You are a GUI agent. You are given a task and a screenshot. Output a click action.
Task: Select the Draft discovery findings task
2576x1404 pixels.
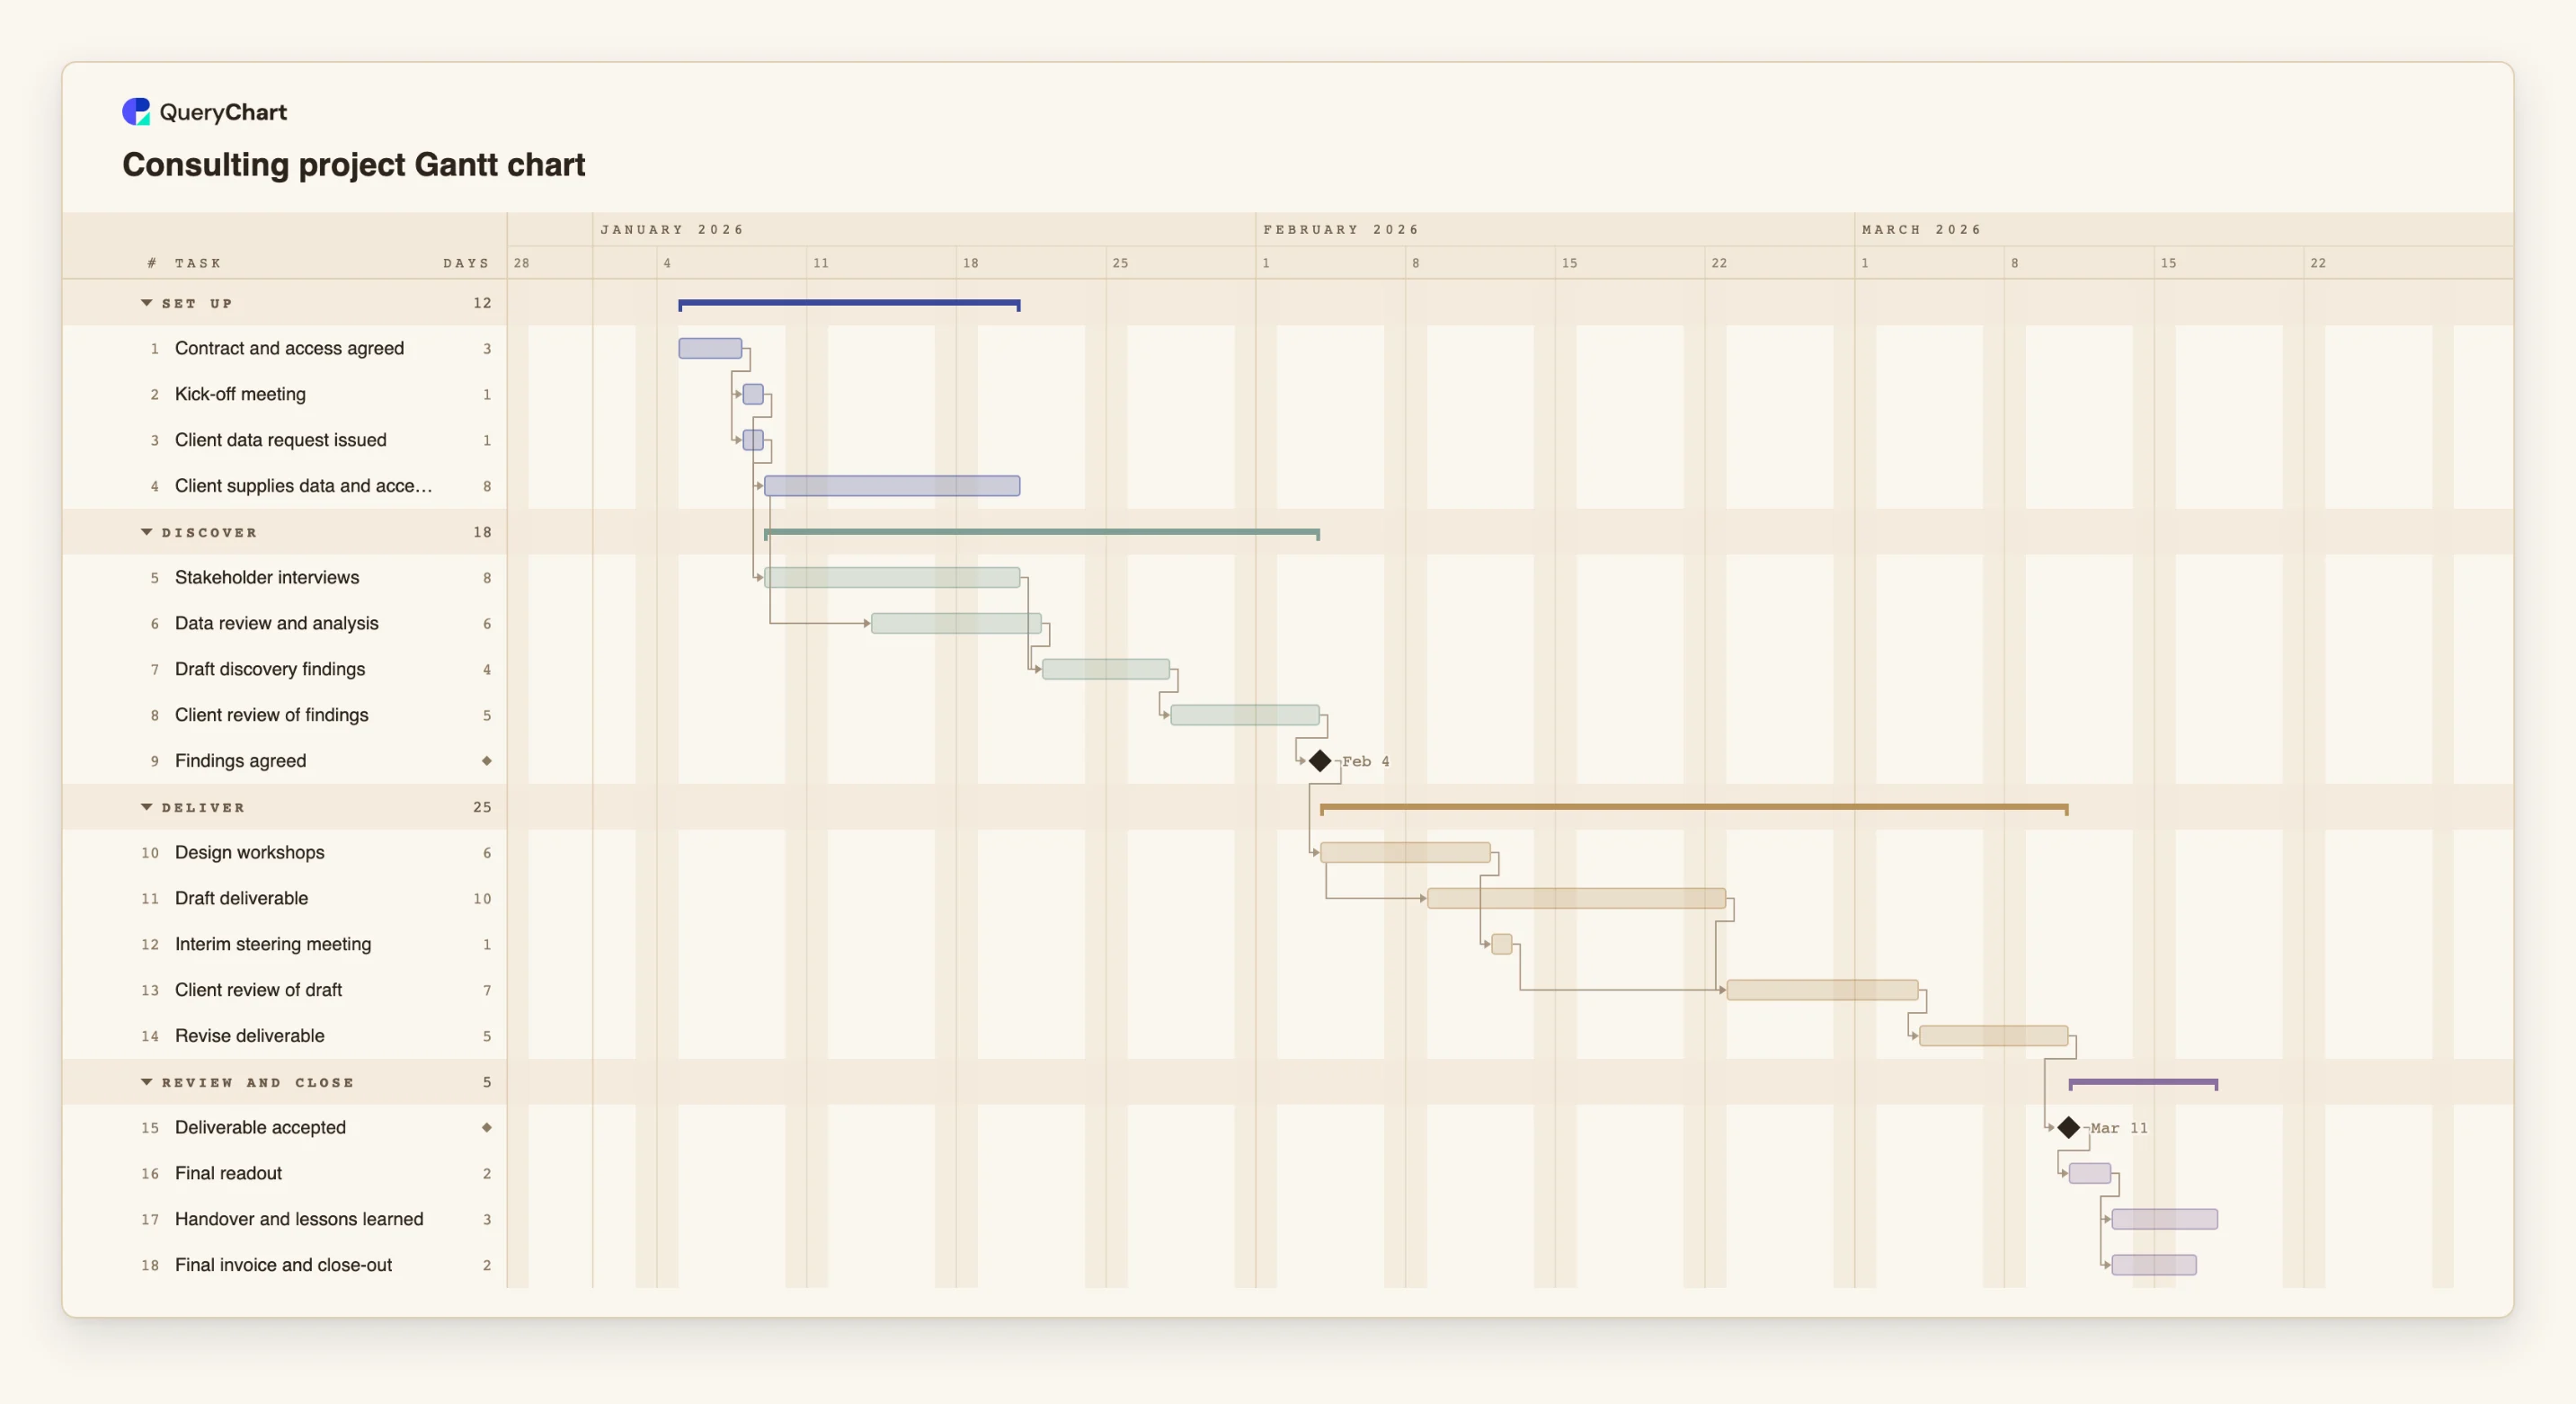point(270,669)
